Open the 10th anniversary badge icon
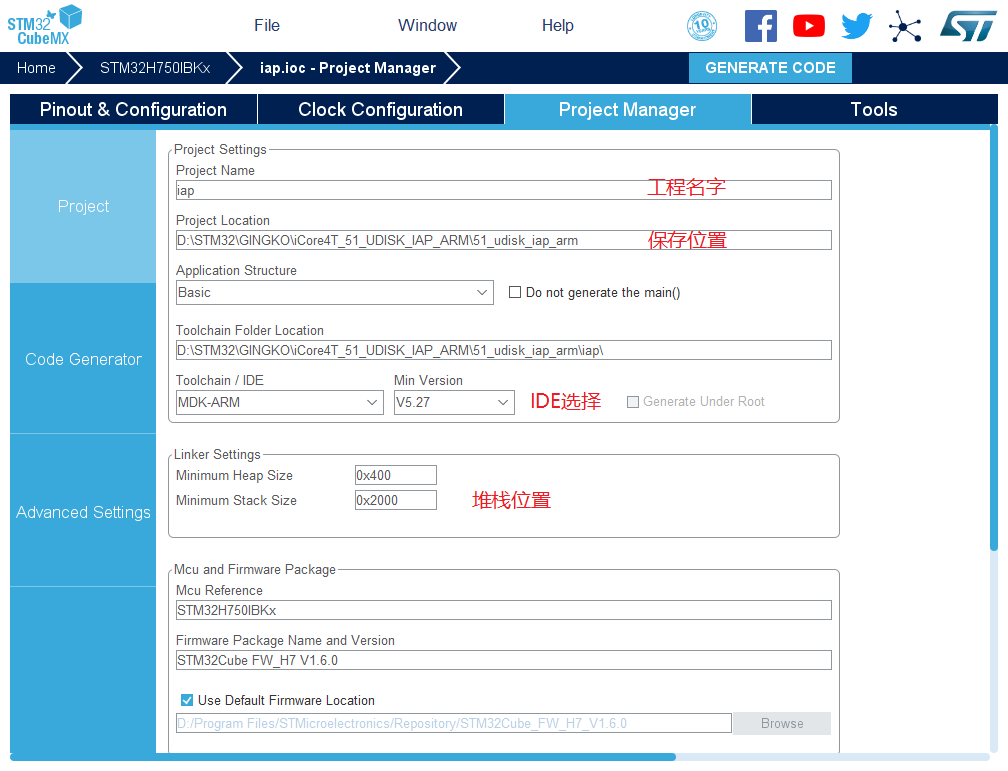This screenshot has height=771, width=1008. coord(702,26)
